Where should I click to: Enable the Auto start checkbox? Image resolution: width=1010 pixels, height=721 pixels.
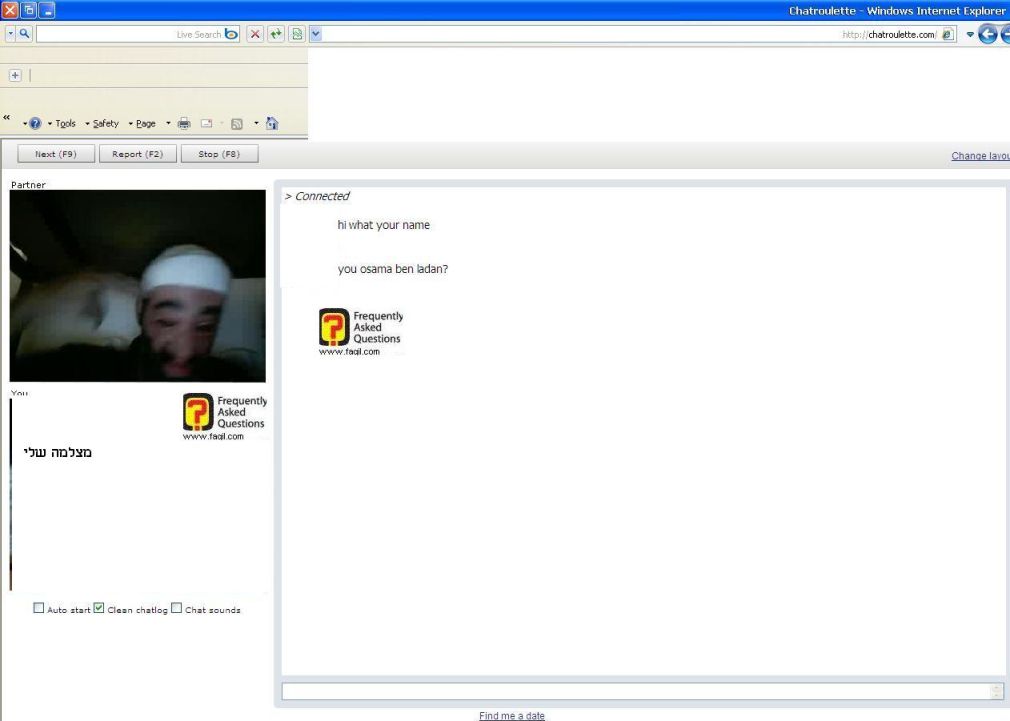click(39, 608)
